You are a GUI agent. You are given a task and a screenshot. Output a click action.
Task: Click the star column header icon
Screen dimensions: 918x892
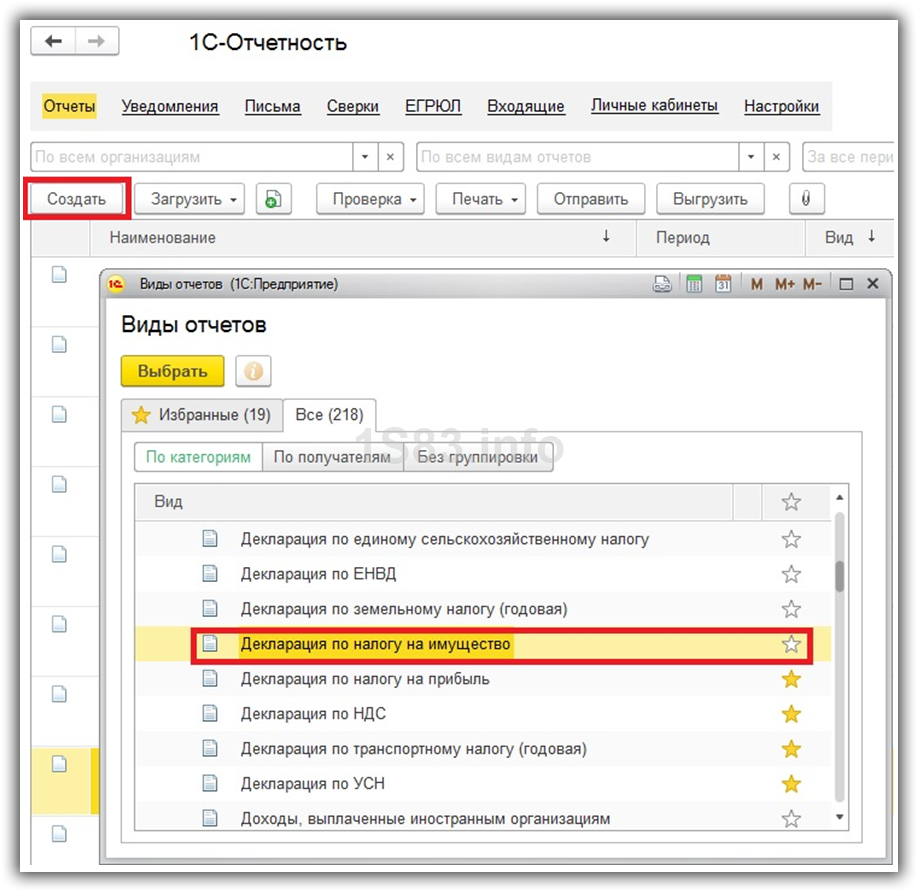[791, 502]
